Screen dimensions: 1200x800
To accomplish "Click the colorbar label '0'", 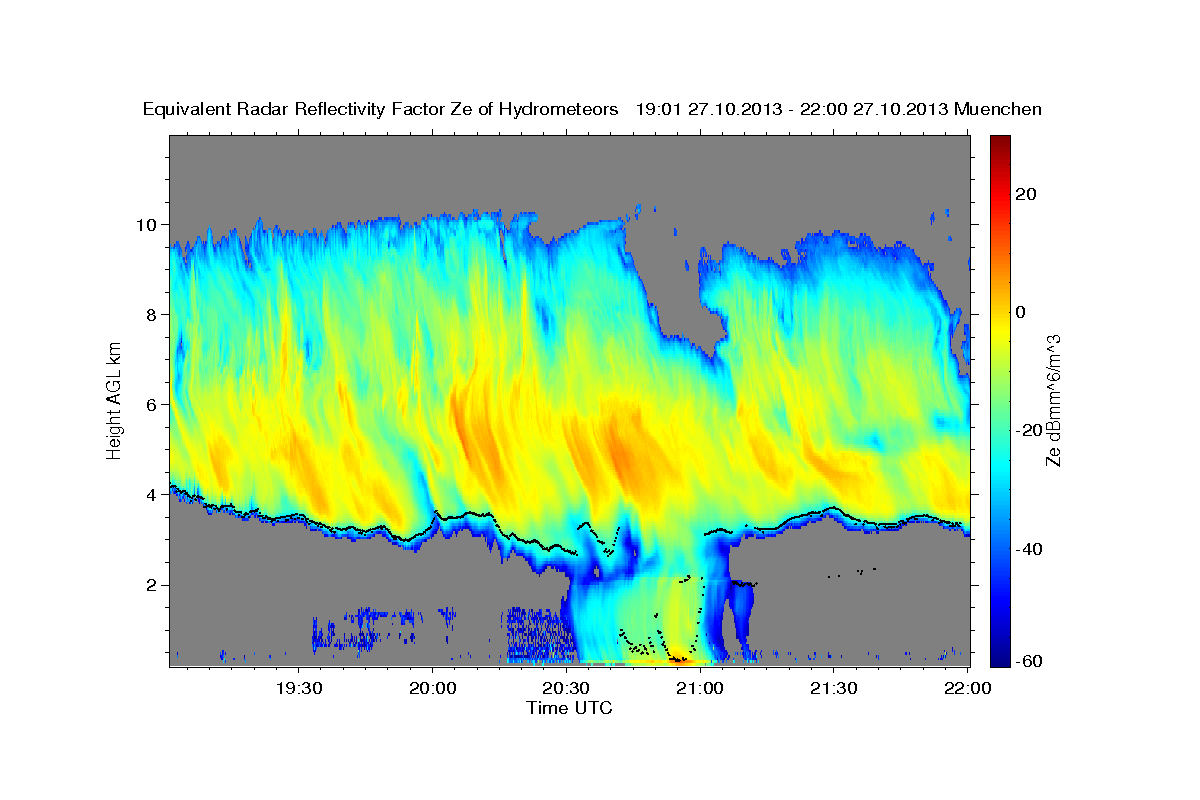I will [1023, 312].
